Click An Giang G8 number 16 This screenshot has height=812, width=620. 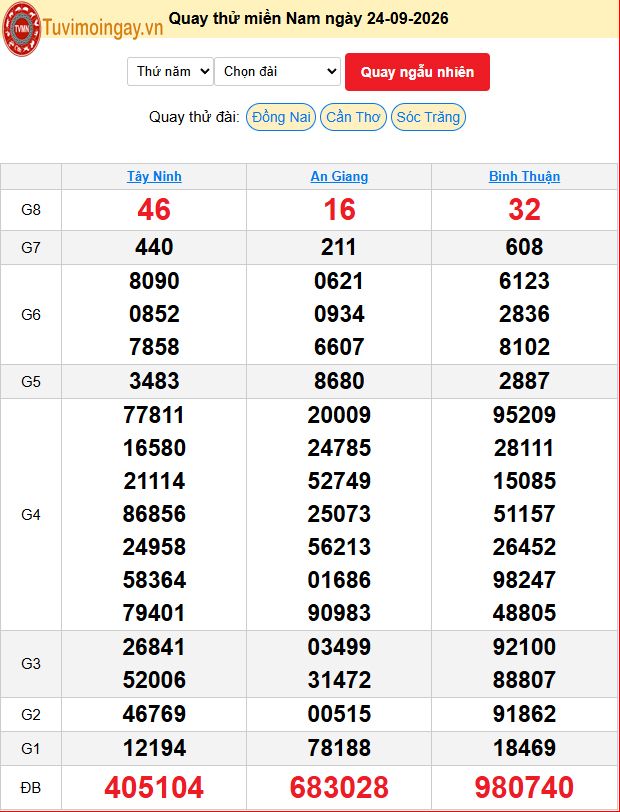point(339,210)
